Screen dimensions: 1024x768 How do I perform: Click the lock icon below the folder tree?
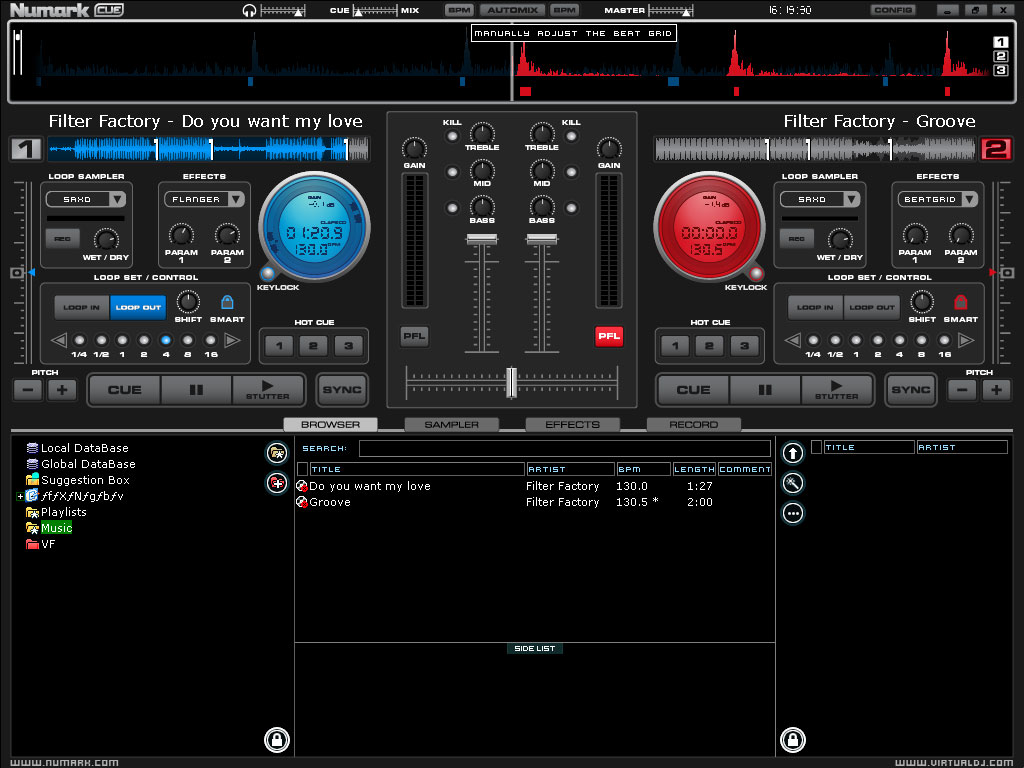click(277, 740)
